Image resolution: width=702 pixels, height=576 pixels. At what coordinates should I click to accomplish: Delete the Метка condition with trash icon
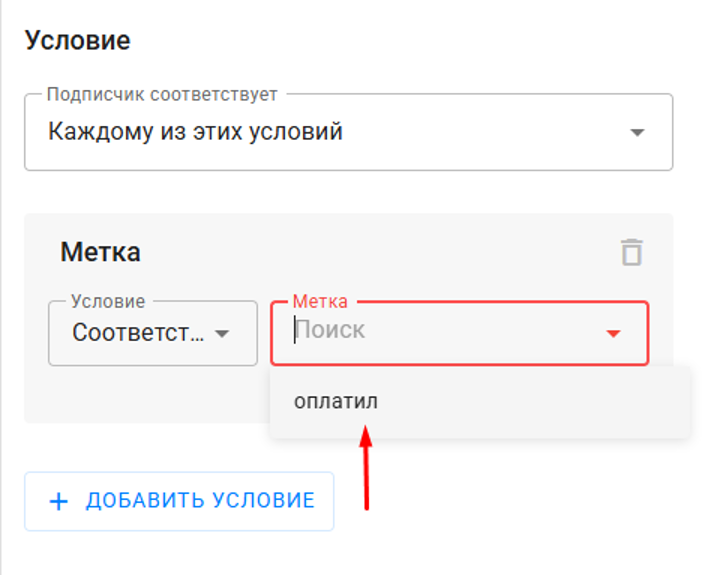tap(632, 252)
